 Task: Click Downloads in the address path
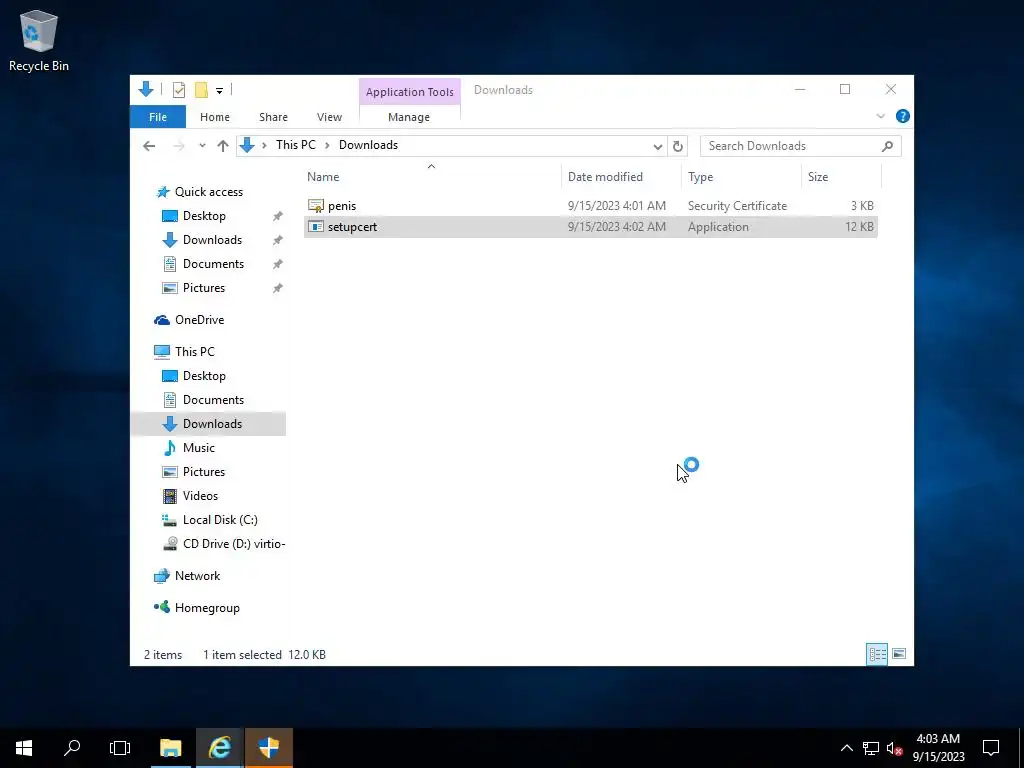[368, 145]
